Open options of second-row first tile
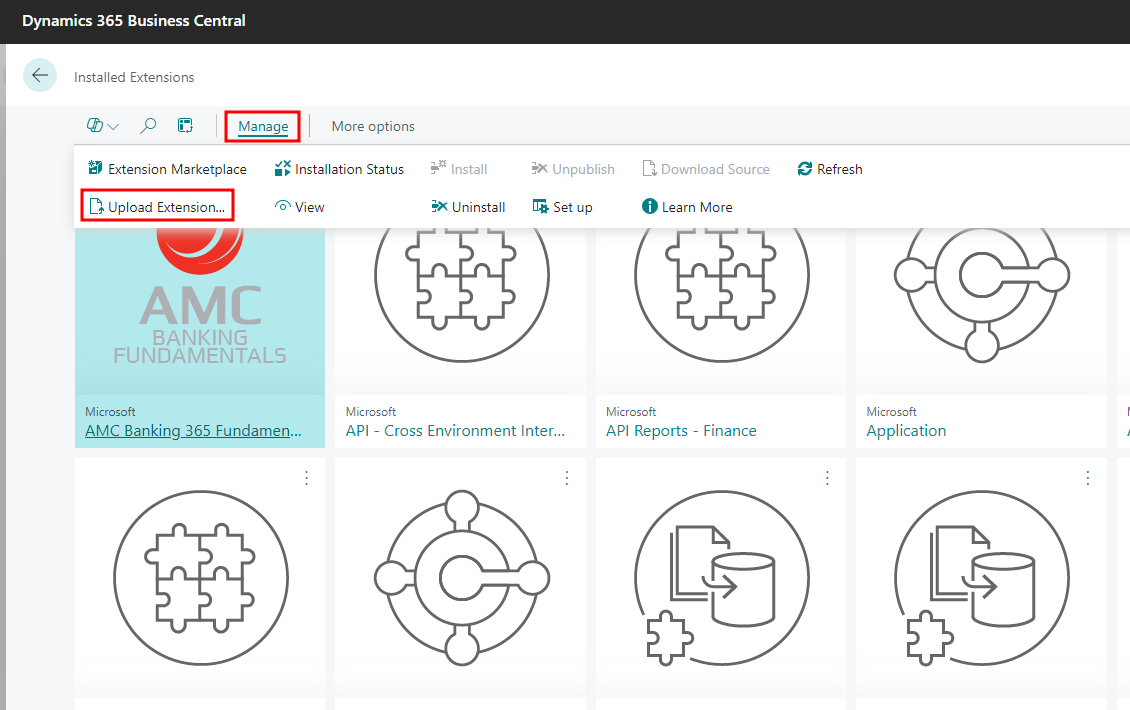The height and width of the screenshot is (710, 1130). [x=306, y=477]
